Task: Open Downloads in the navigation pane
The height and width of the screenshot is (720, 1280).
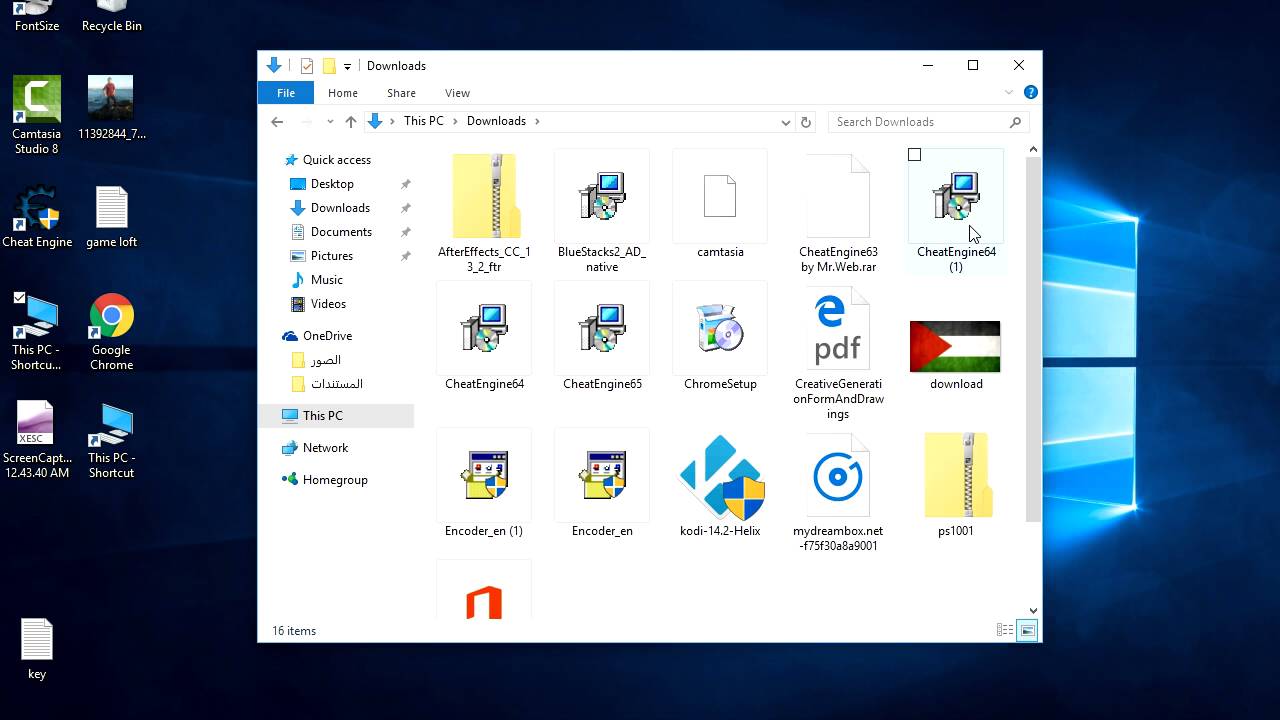Action: (x=340, y=208)
